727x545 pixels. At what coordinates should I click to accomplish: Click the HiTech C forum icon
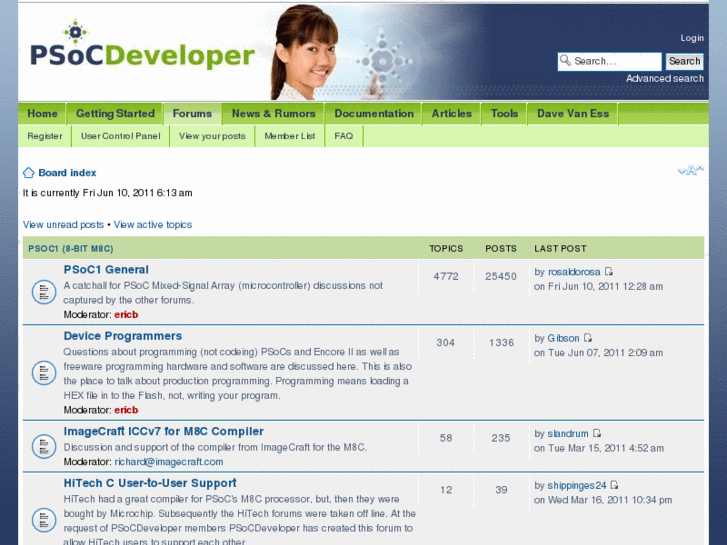[43, 519]
